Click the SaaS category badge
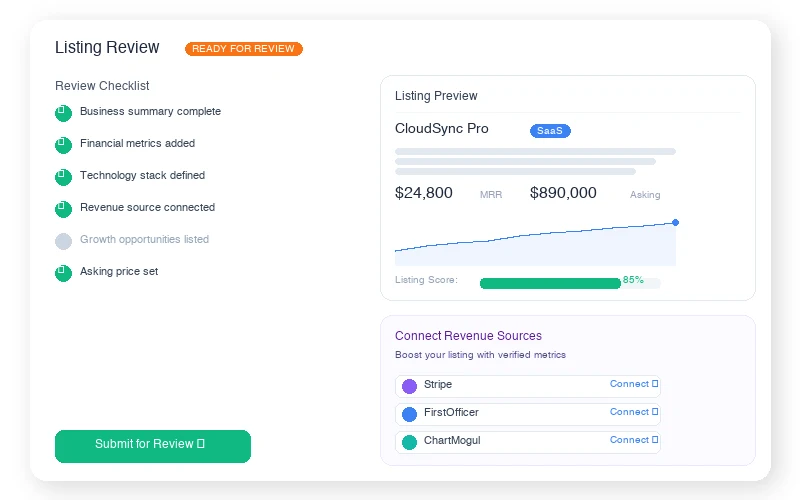This screenshot has height=500, width=800. coord(550,131)
